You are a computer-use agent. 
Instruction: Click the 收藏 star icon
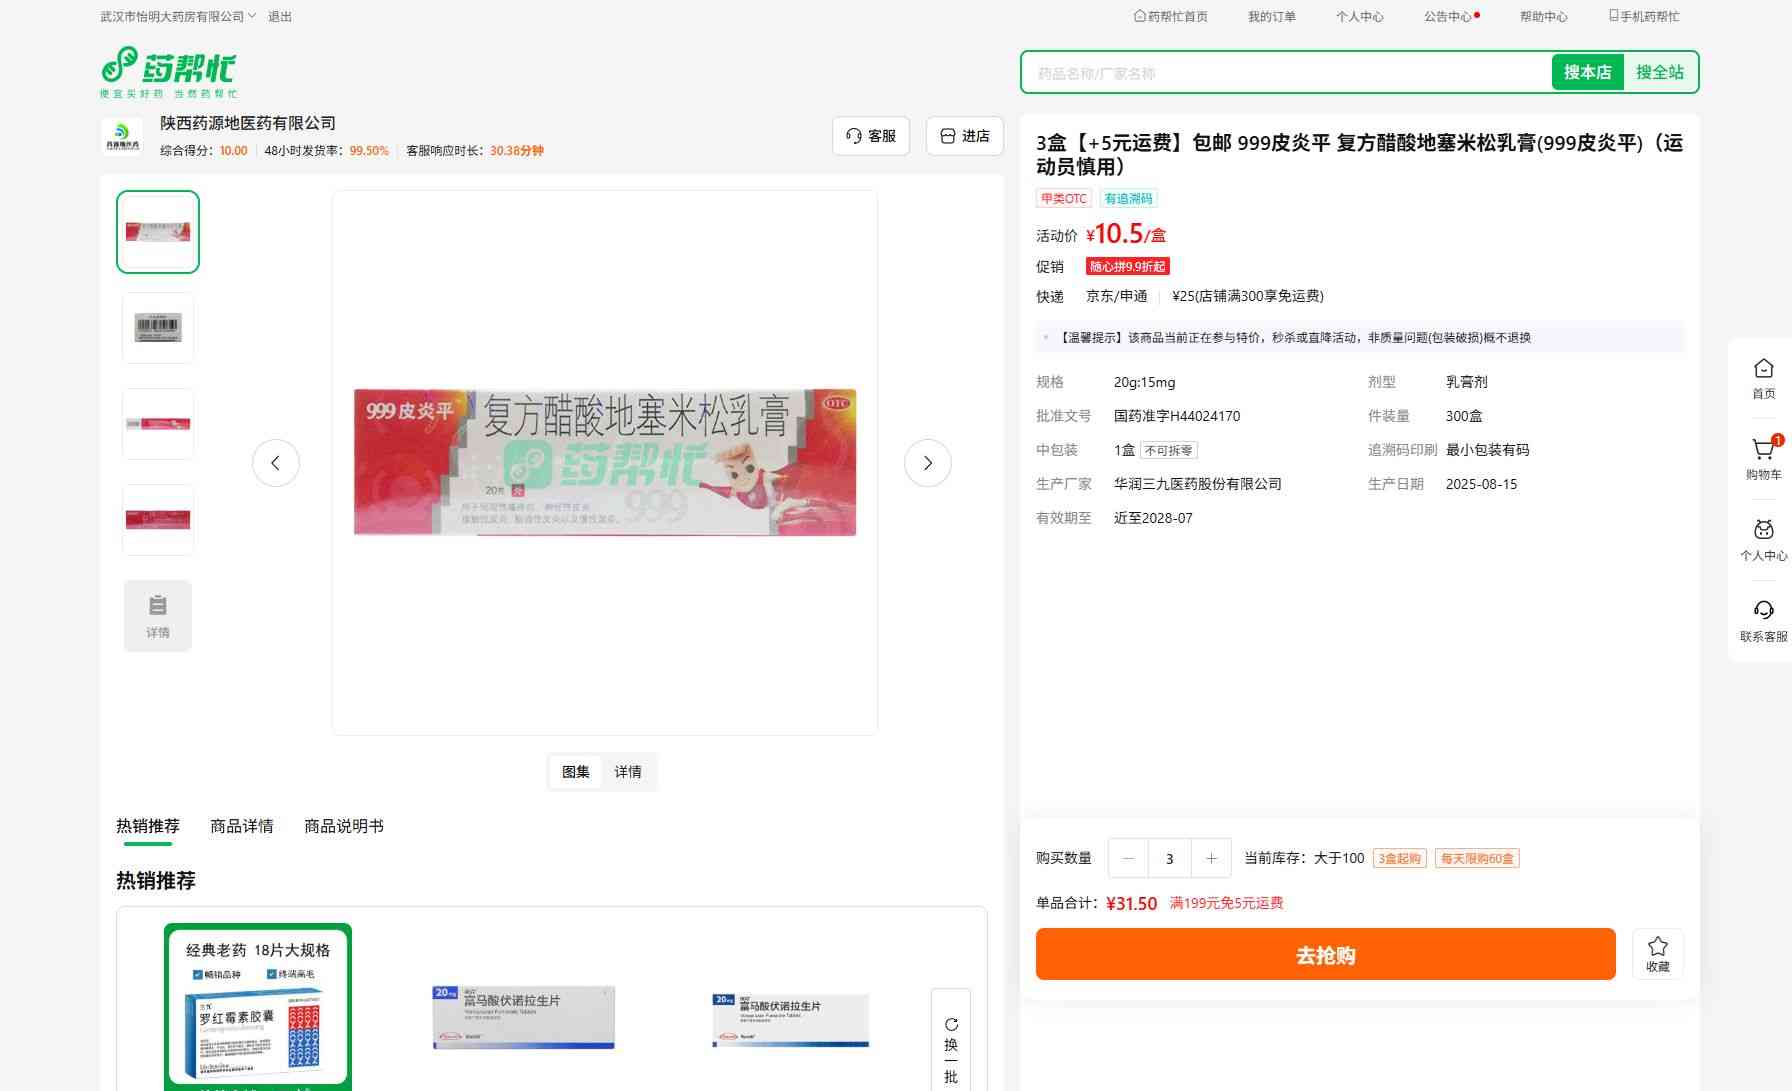pyautogui.click(x=1657, y=954)
